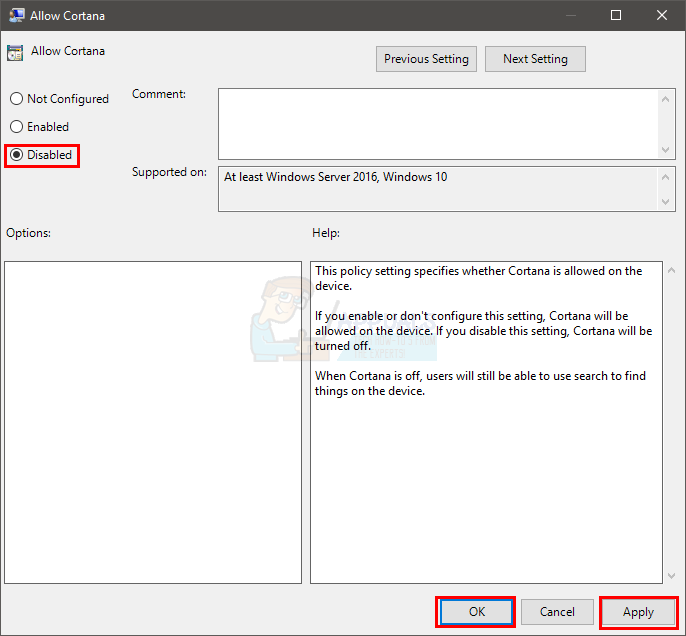Maximize the Allow Cortana window
686x636 pixels.
coord(616,15)
